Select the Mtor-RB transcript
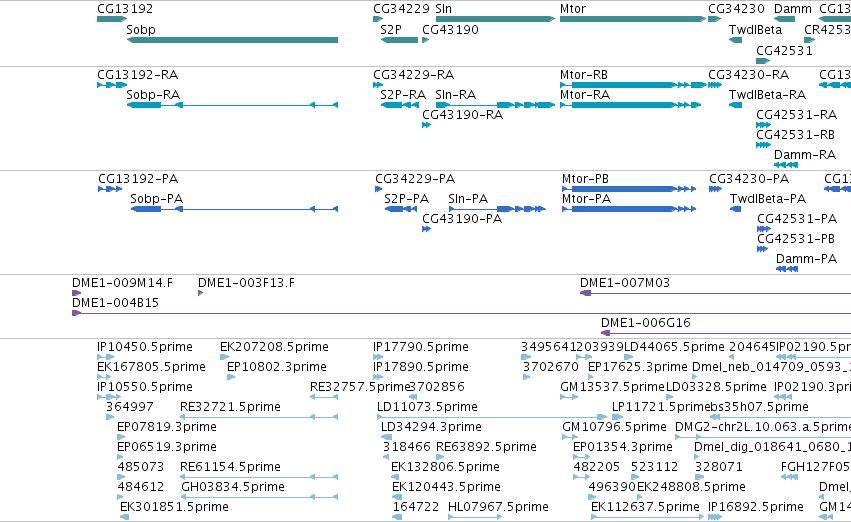Viewport: 851px width, 522px height. tap(633, 85)
